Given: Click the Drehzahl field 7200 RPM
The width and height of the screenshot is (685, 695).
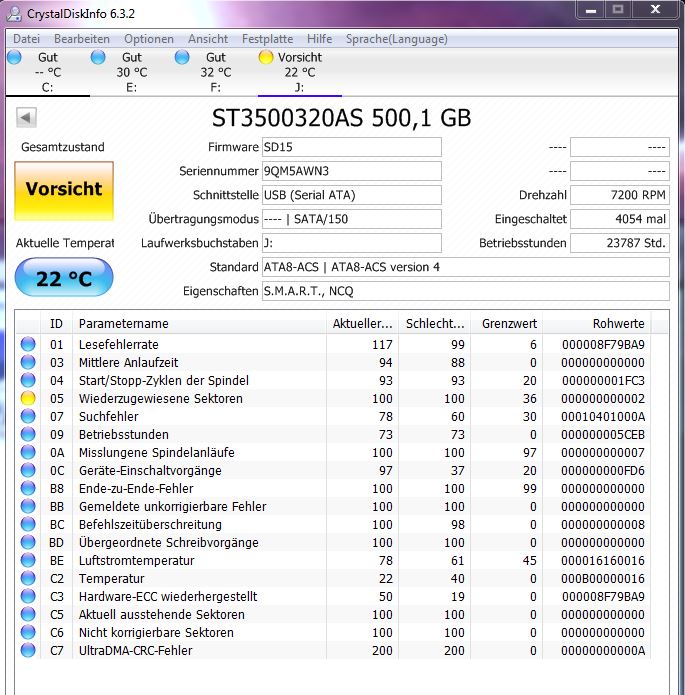Looking at the screenshot, I should pyautogui.click(x=620, y=195).
